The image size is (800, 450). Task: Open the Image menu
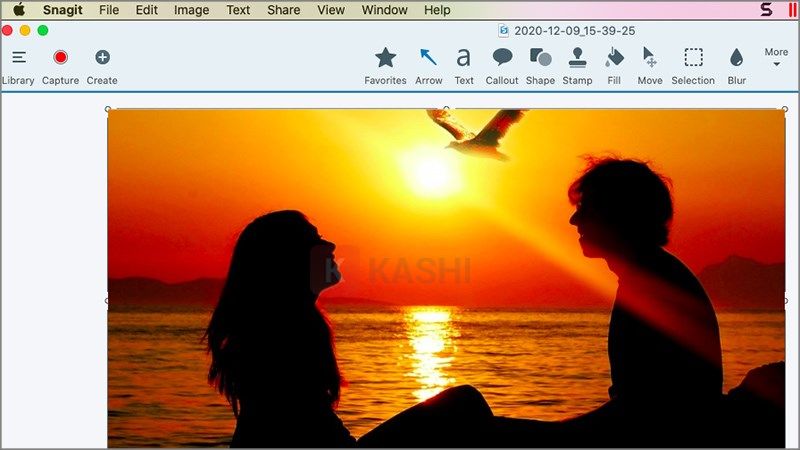click(191, 10)
